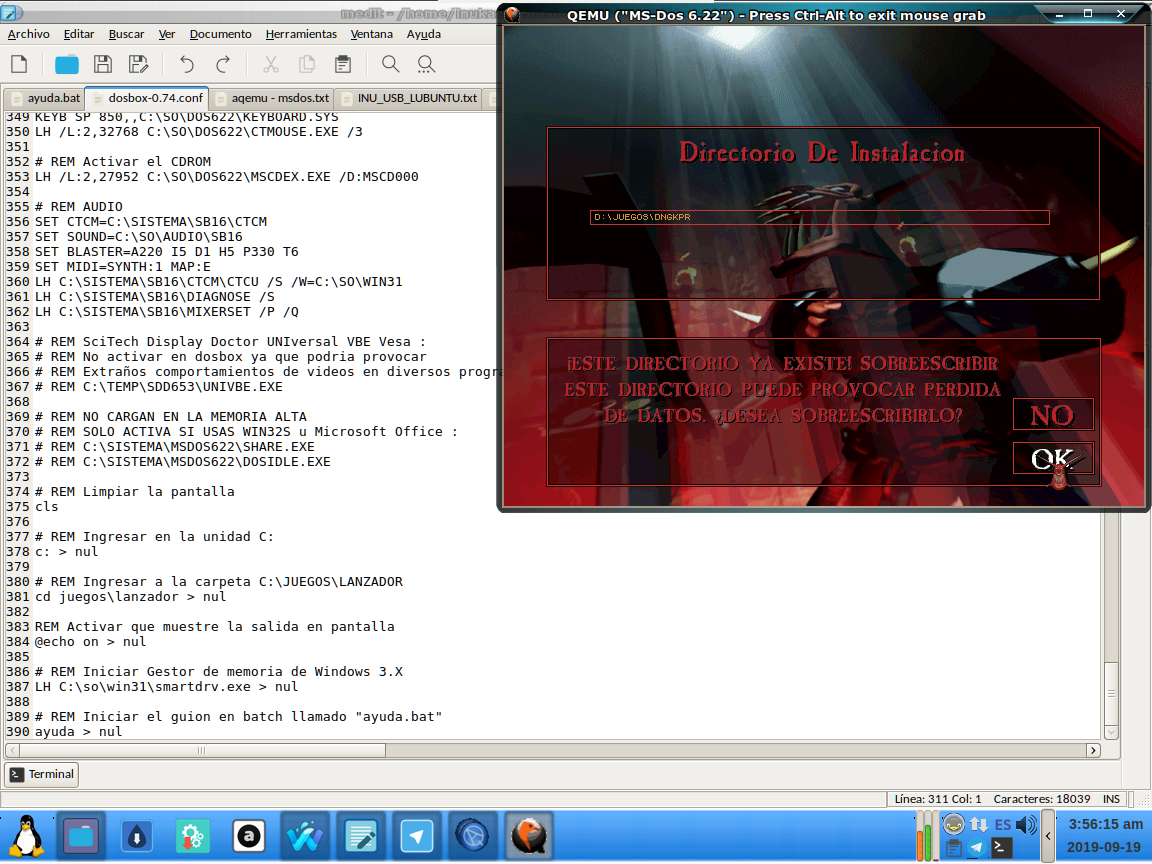1152x864 pixels.
Task: Click the clock showing 3:56:15 am
Action: coord(1106,824)
